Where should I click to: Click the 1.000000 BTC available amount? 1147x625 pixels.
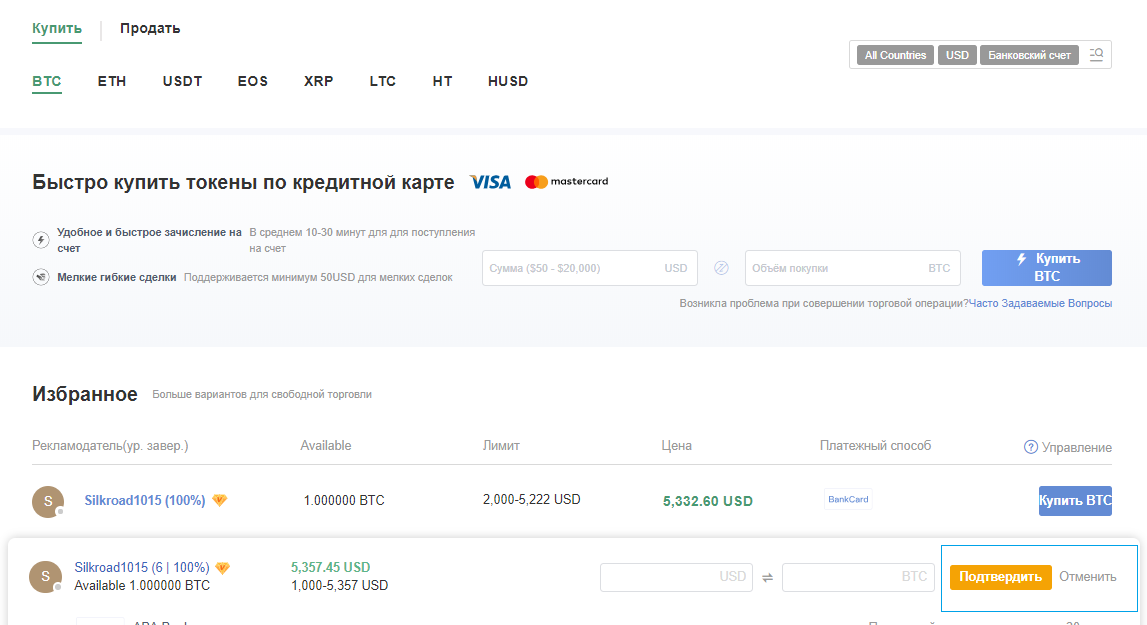pos(344,501)
